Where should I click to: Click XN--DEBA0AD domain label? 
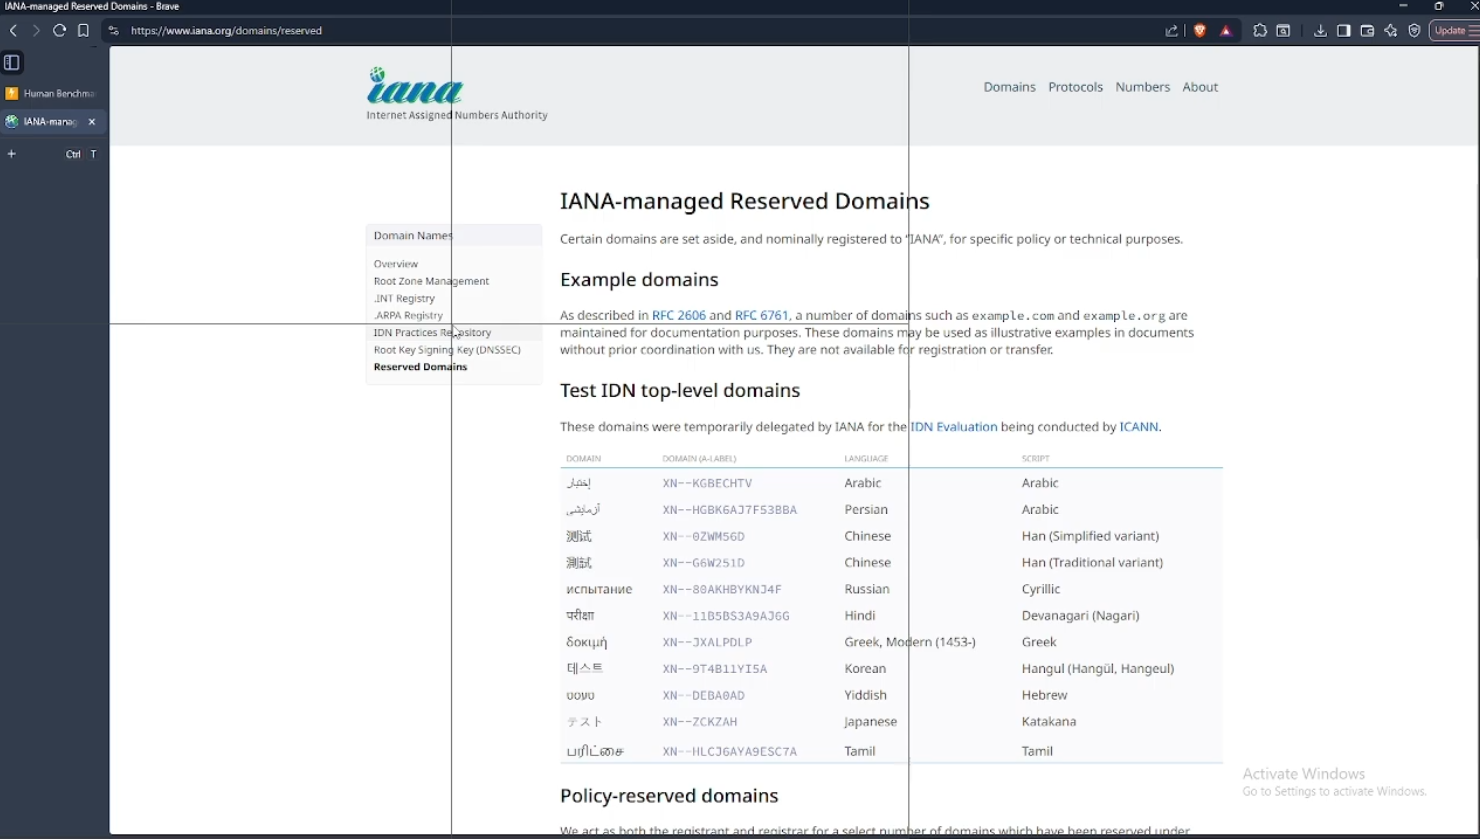(x=703, y=696)
